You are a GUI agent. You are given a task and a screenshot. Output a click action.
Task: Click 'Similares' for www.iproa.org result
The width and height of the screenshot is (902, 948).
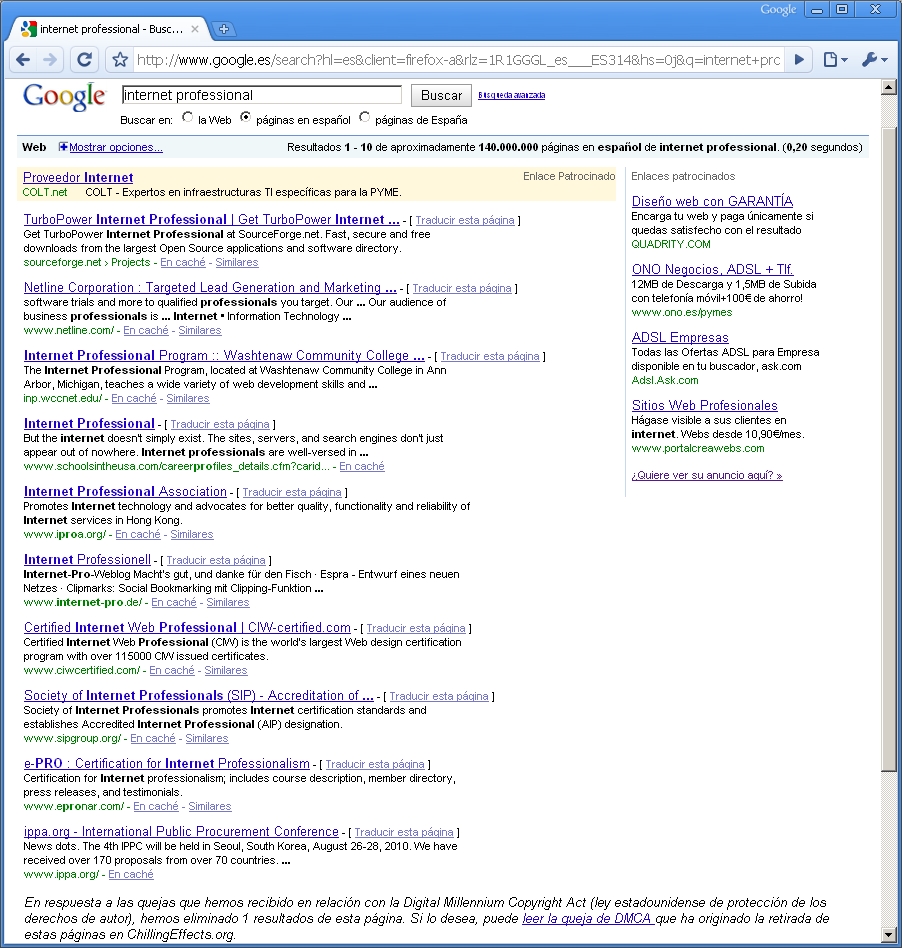(192, 534)
